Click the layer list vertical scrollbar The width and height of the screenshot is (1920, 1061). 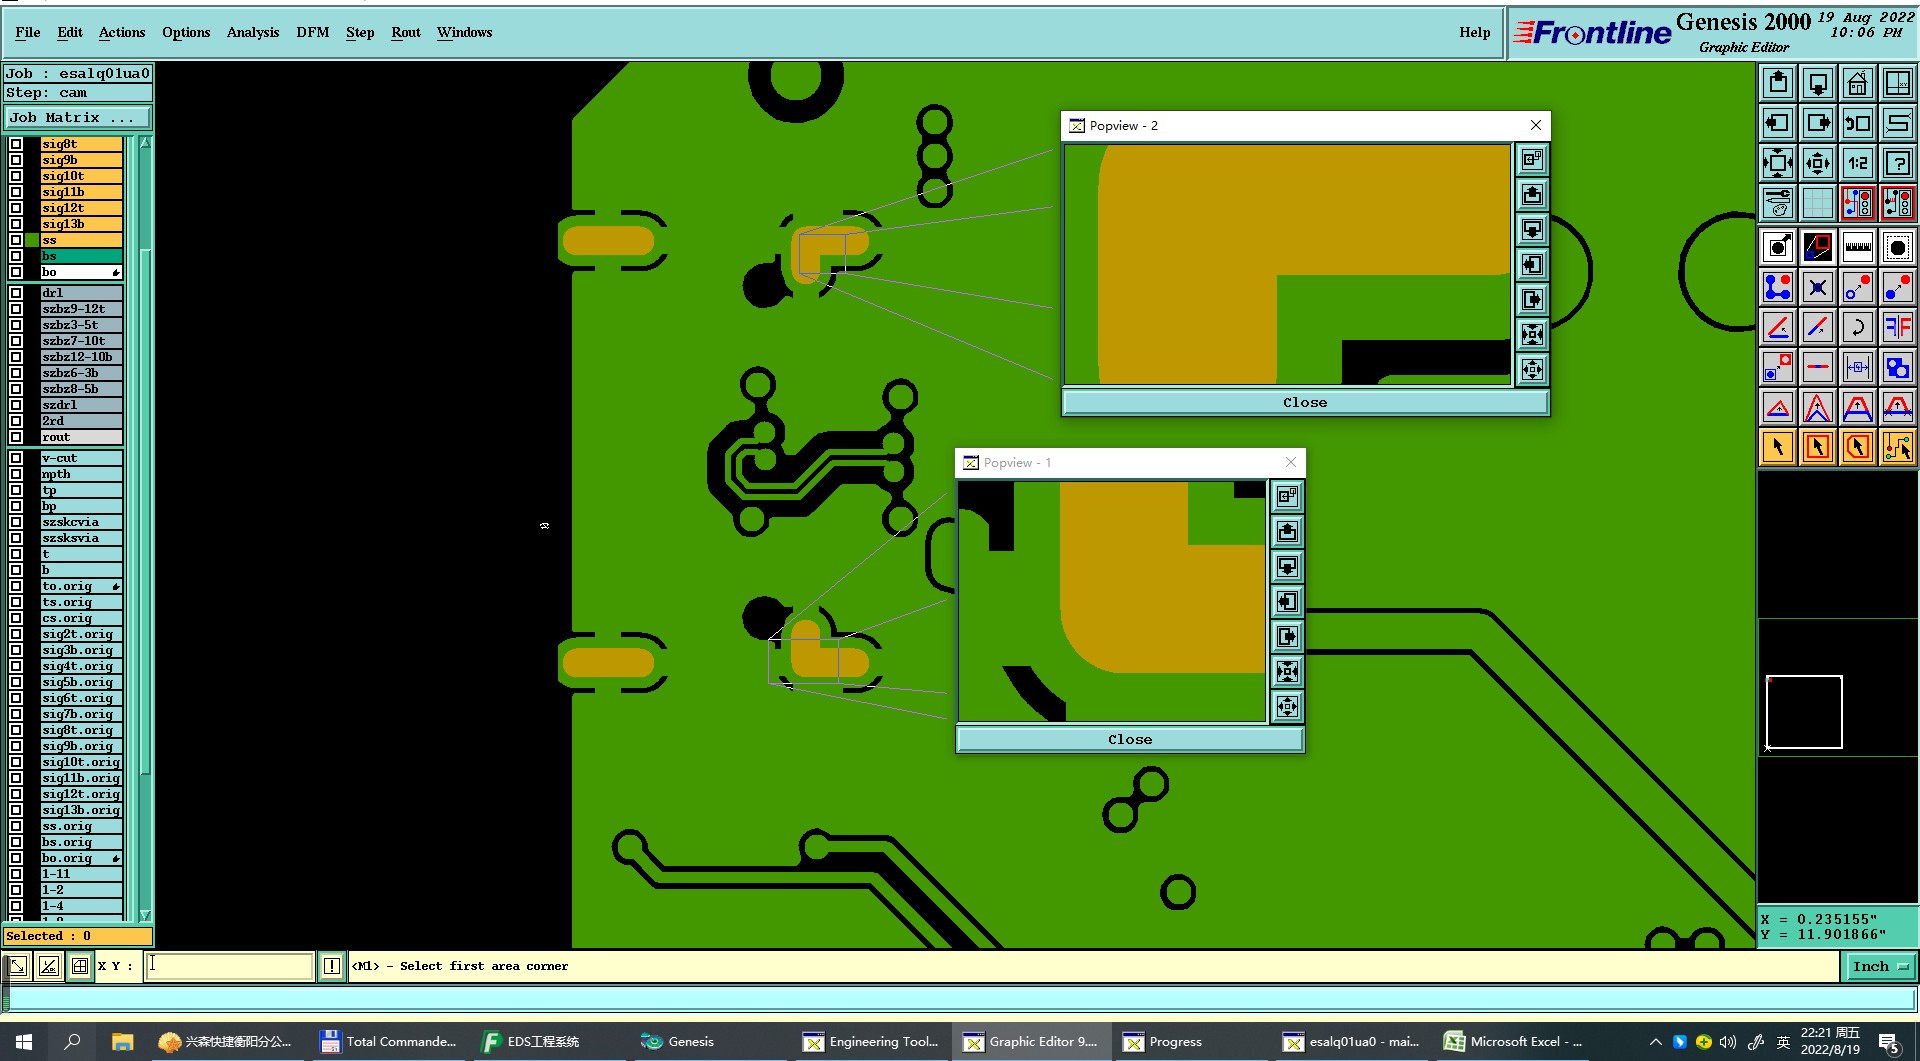pos(145,510)
